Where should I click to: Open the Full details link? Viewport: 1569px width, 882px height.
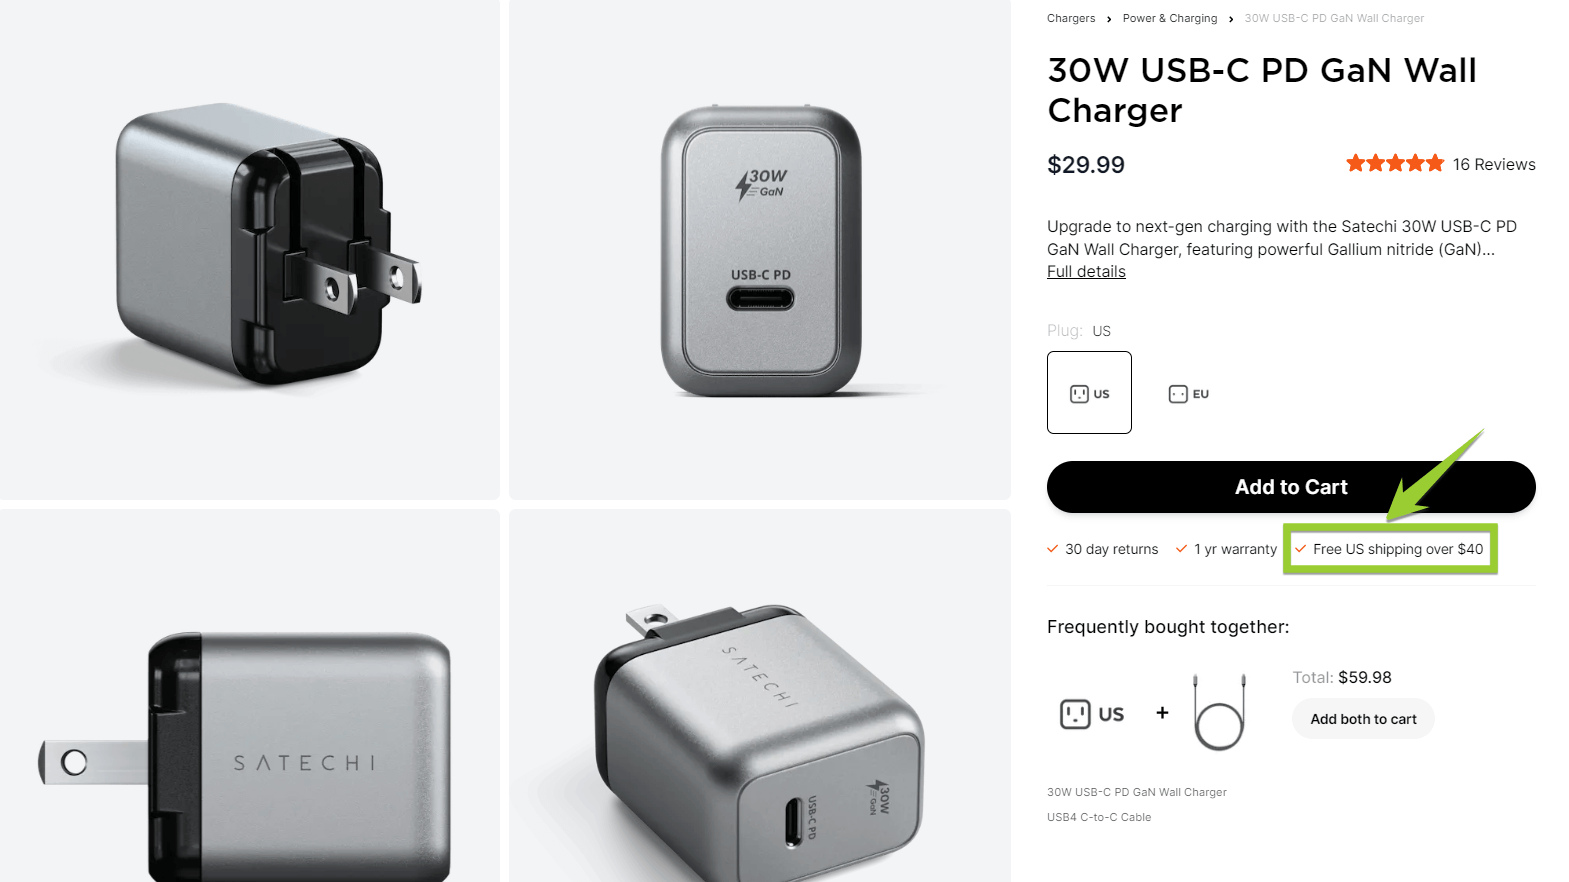(1086, 272)
